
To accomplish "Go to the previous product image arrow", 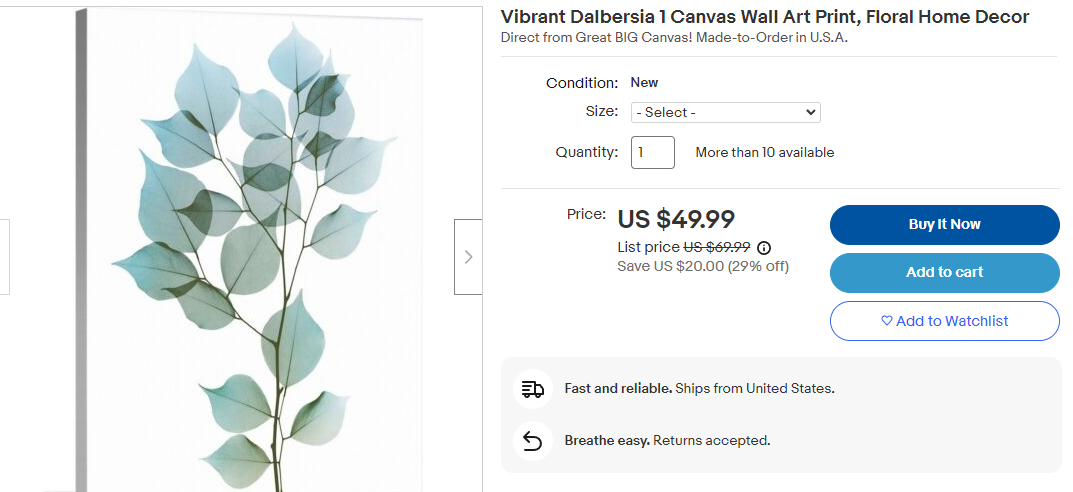I will [x=4, y=257].
